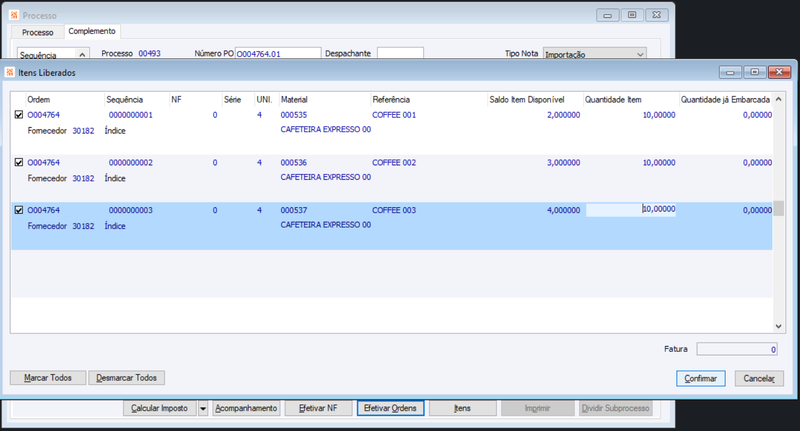This screenshot has height=431, width=800.
Task: Click the vertical scrollbar thumb of grid
Action: point(779,209)
